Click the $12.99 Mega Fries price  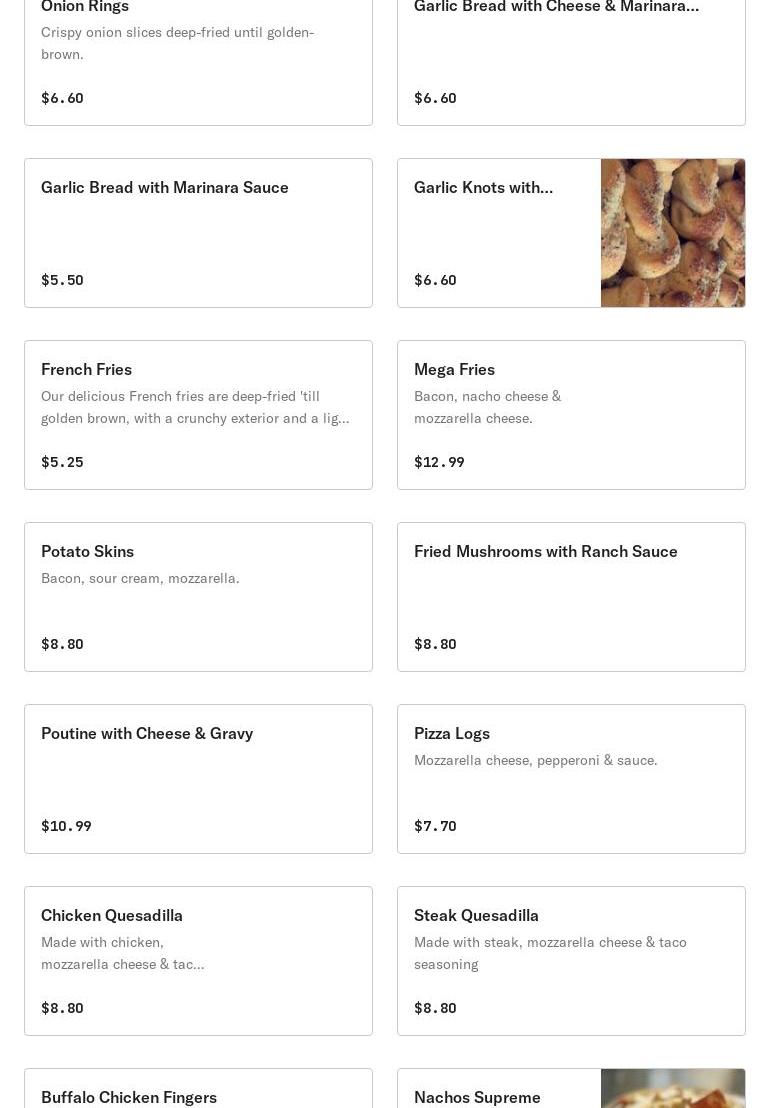tap(439, 462)
